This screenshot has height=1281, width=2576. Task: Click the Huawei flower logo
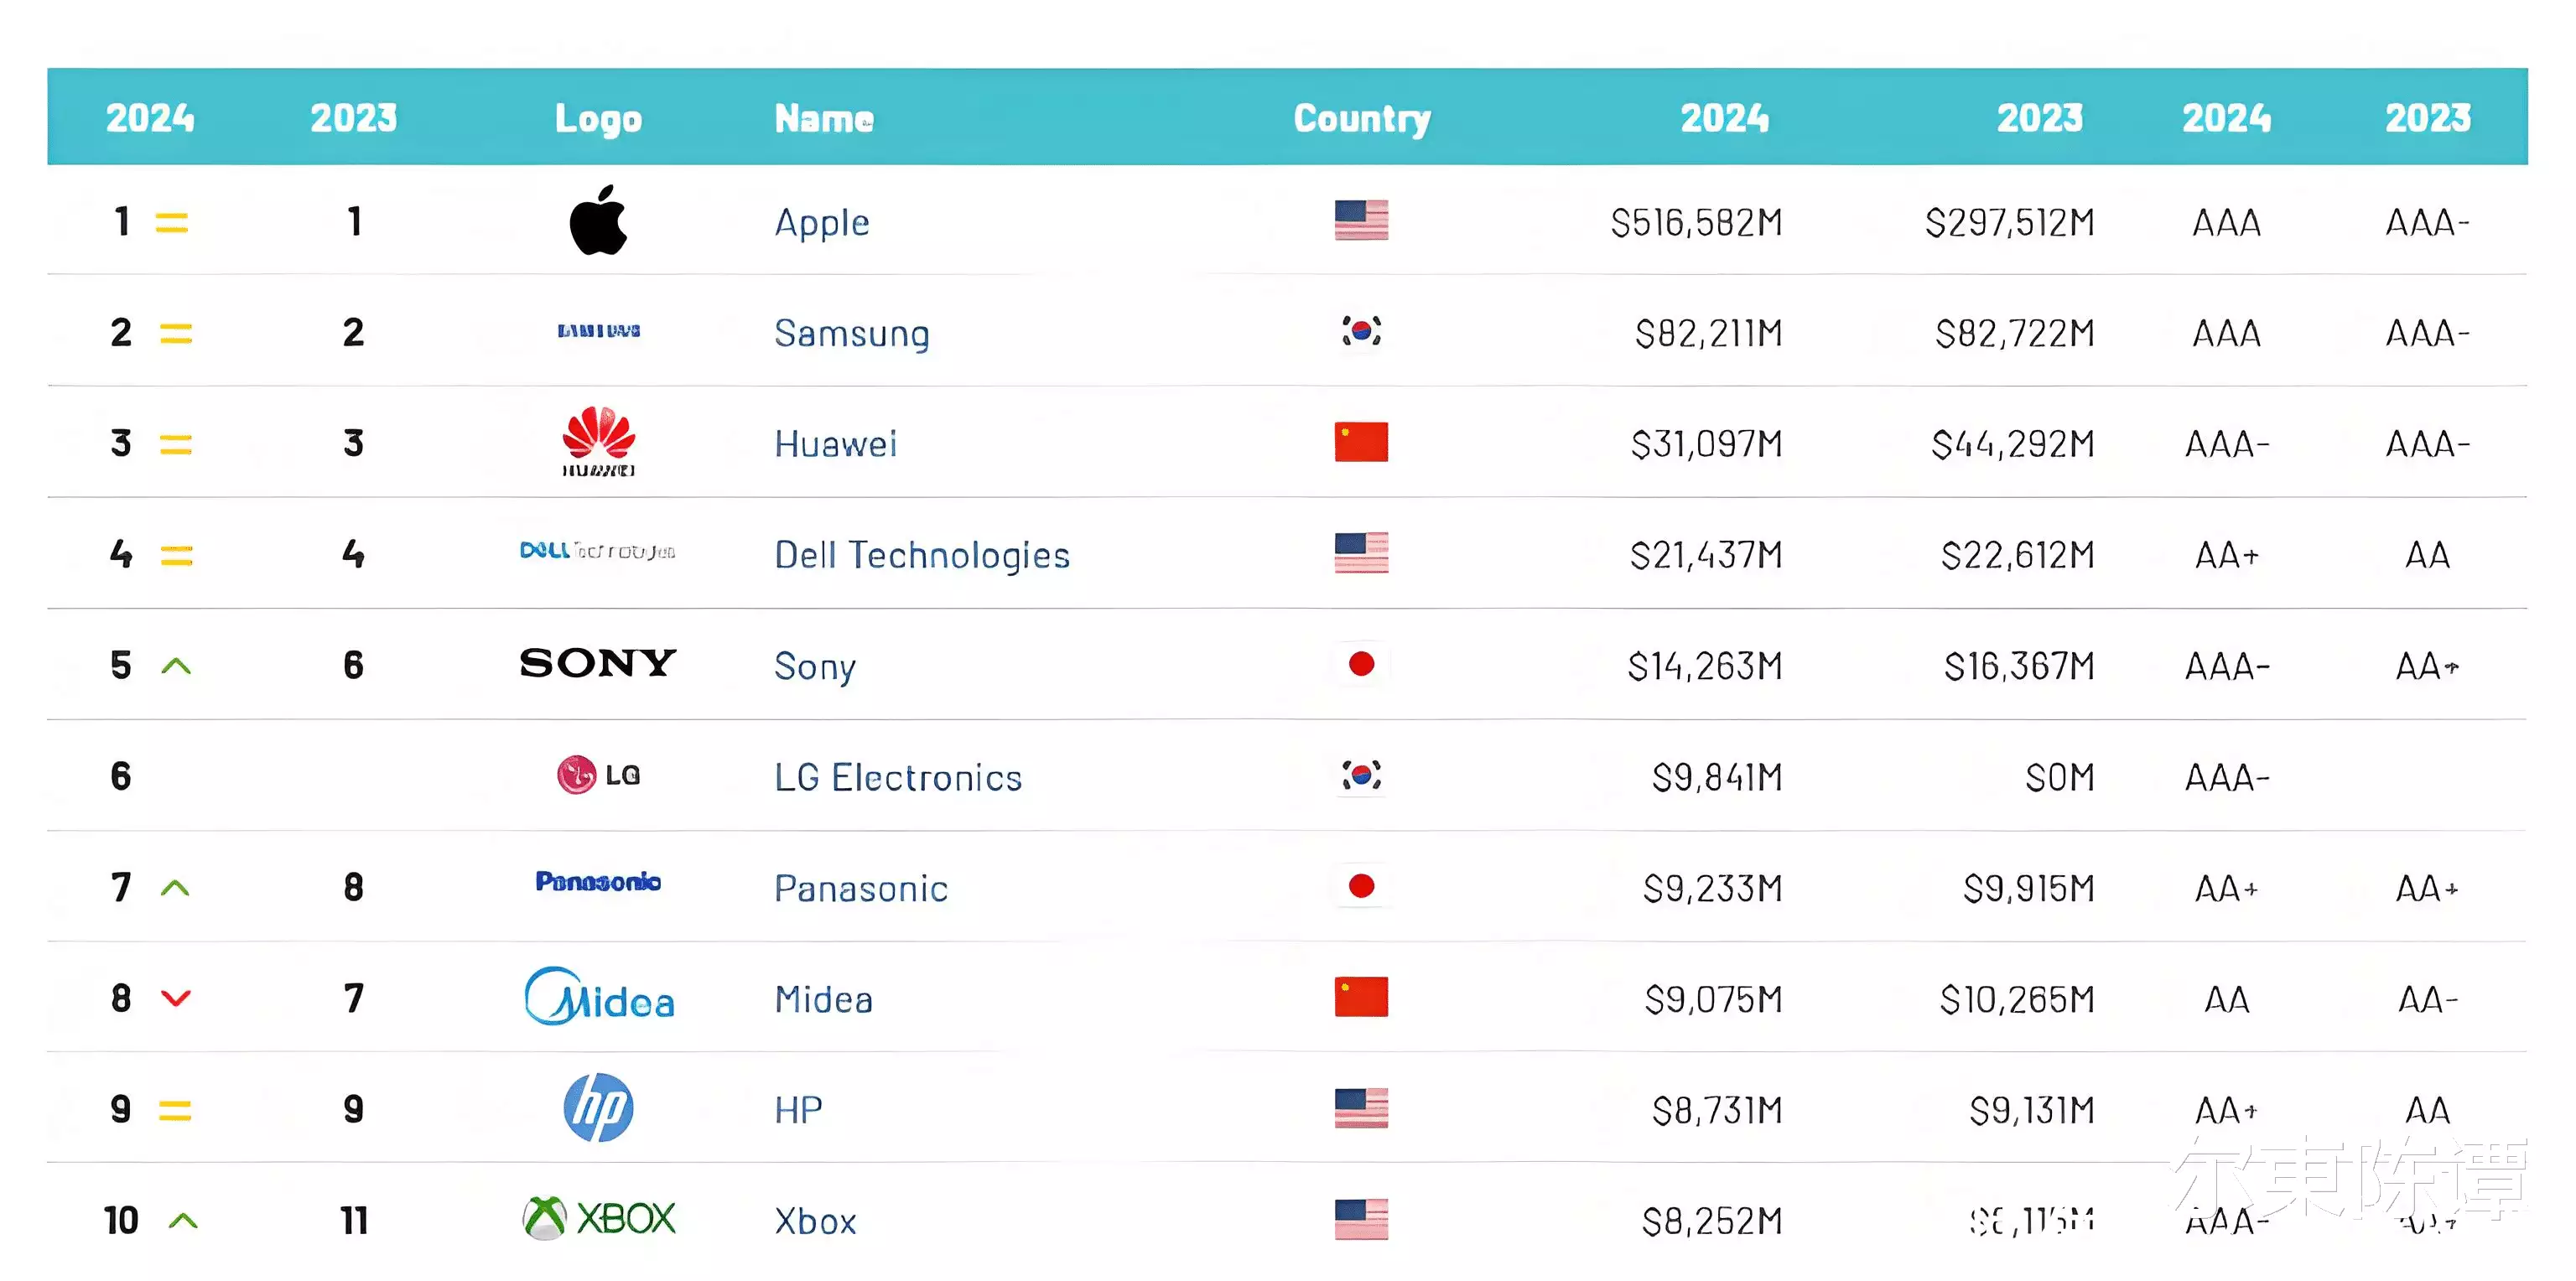(x=598, y=441)
